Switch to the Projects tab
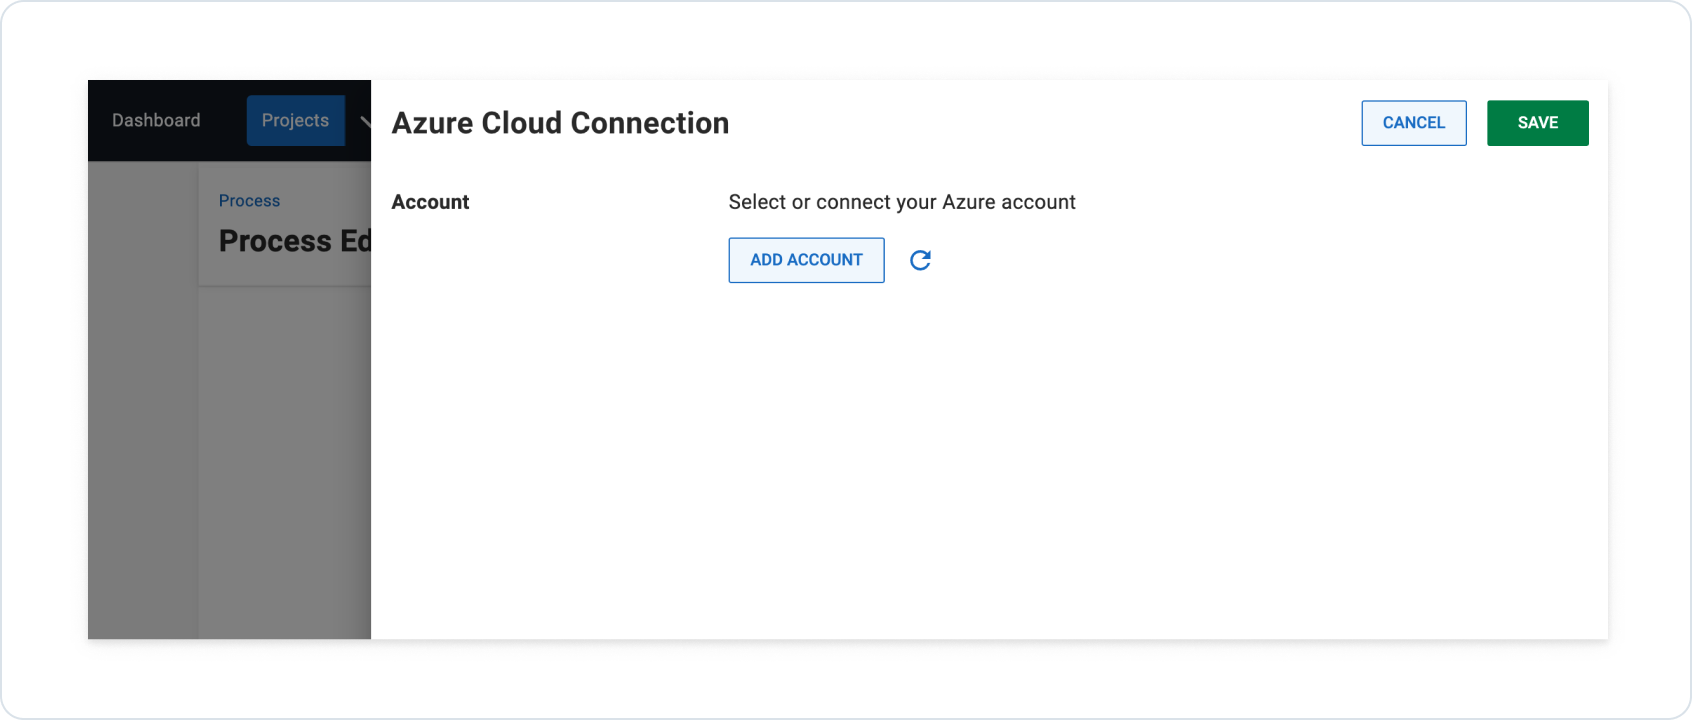This screenshot has height=720, width=1692. (x=295, y=120)
